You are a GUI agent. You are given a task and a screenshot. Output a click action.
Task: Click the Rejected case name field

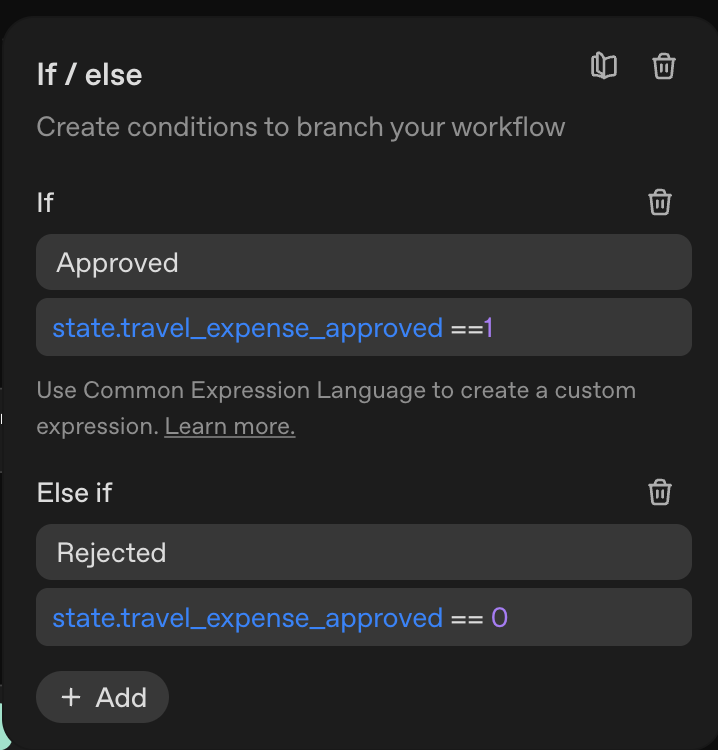pos(363,553)
